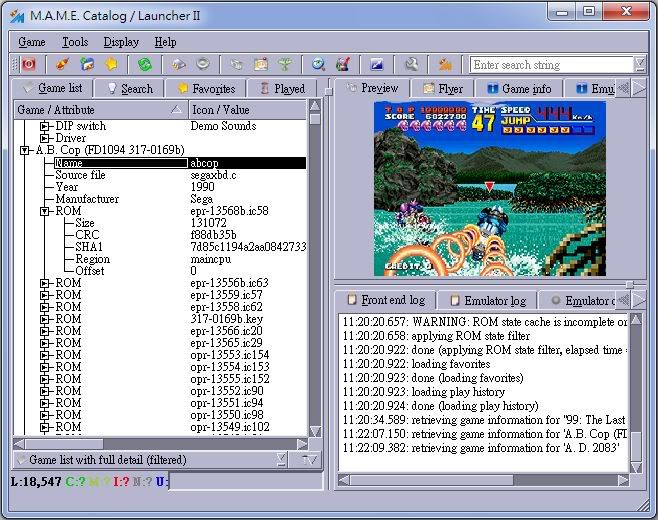Open the Game menu
The image size is (658, 520).
32,42
